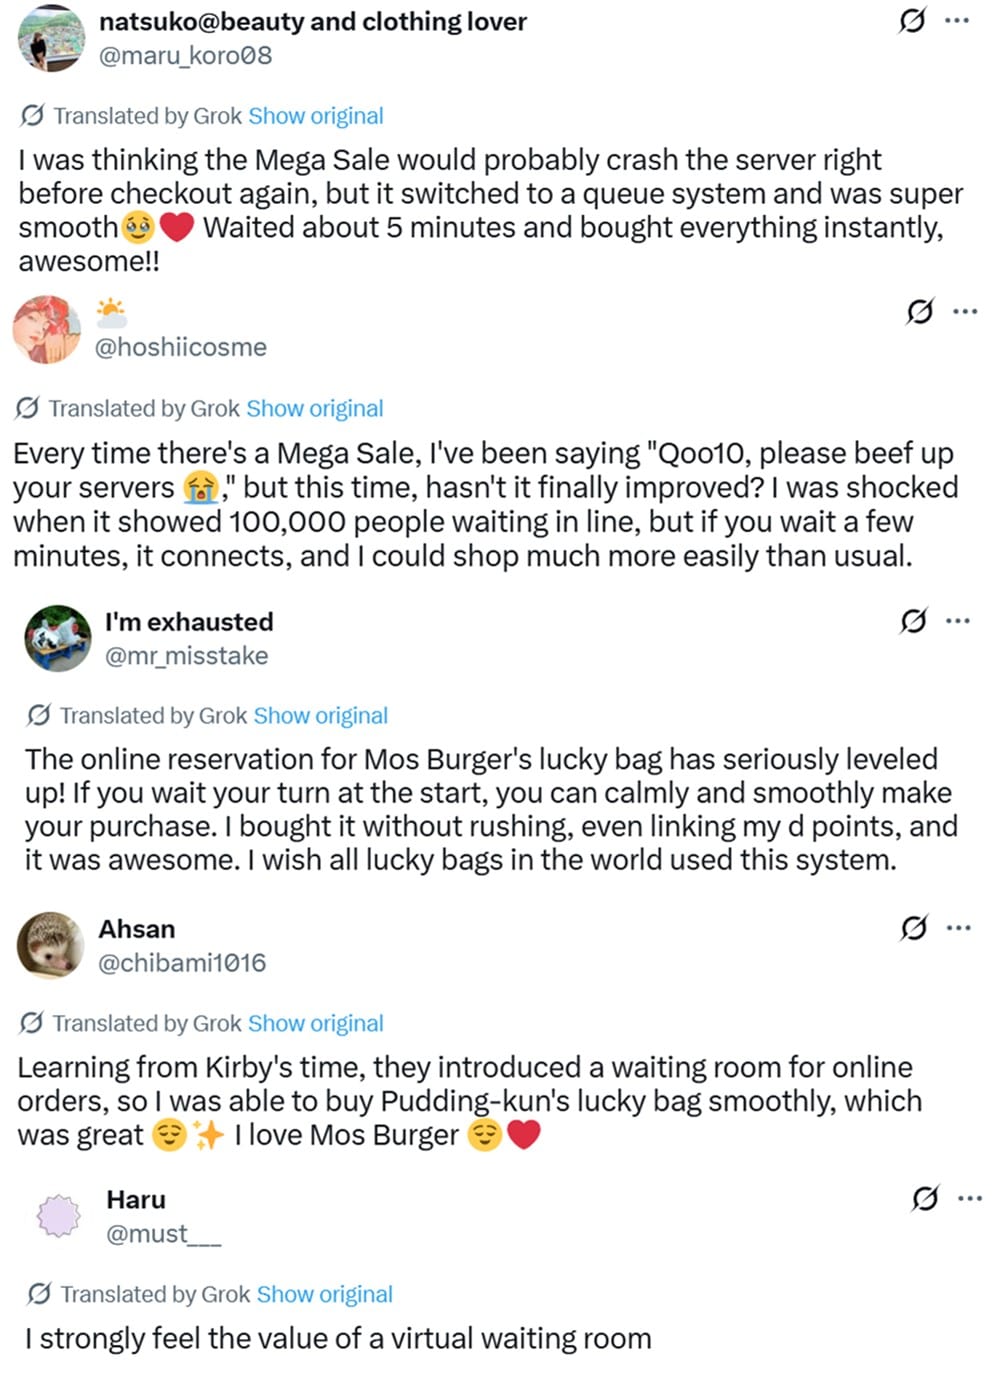Click Grok icon on @mr_misstake's post
The height and width of the screenshot is (1379, 995).
pos(913,621)
